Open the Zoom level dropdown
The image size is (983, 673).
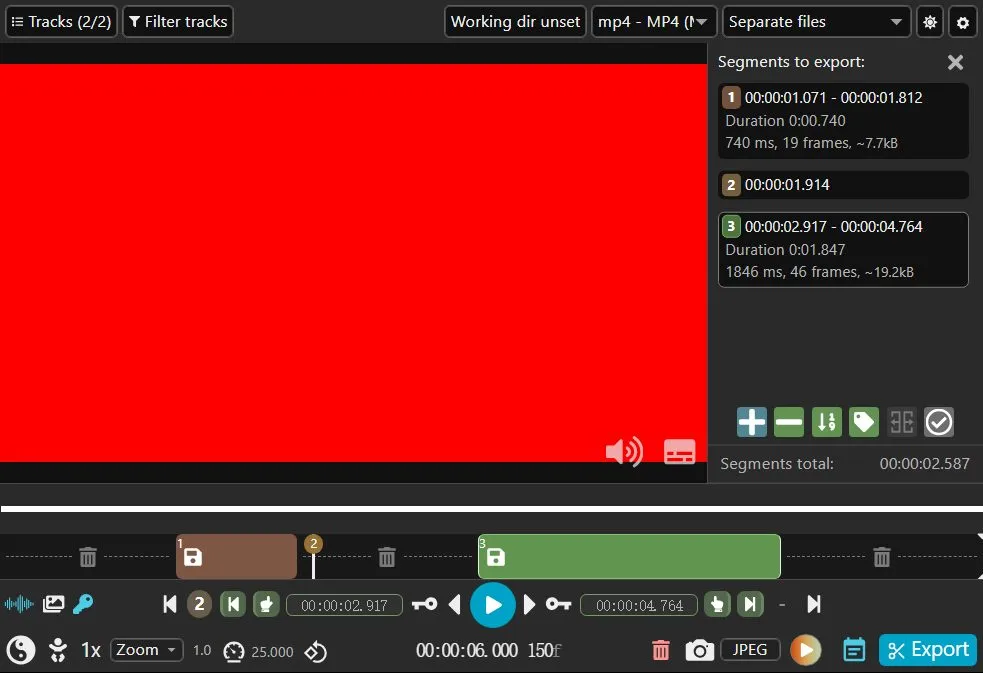coord(147,650)
